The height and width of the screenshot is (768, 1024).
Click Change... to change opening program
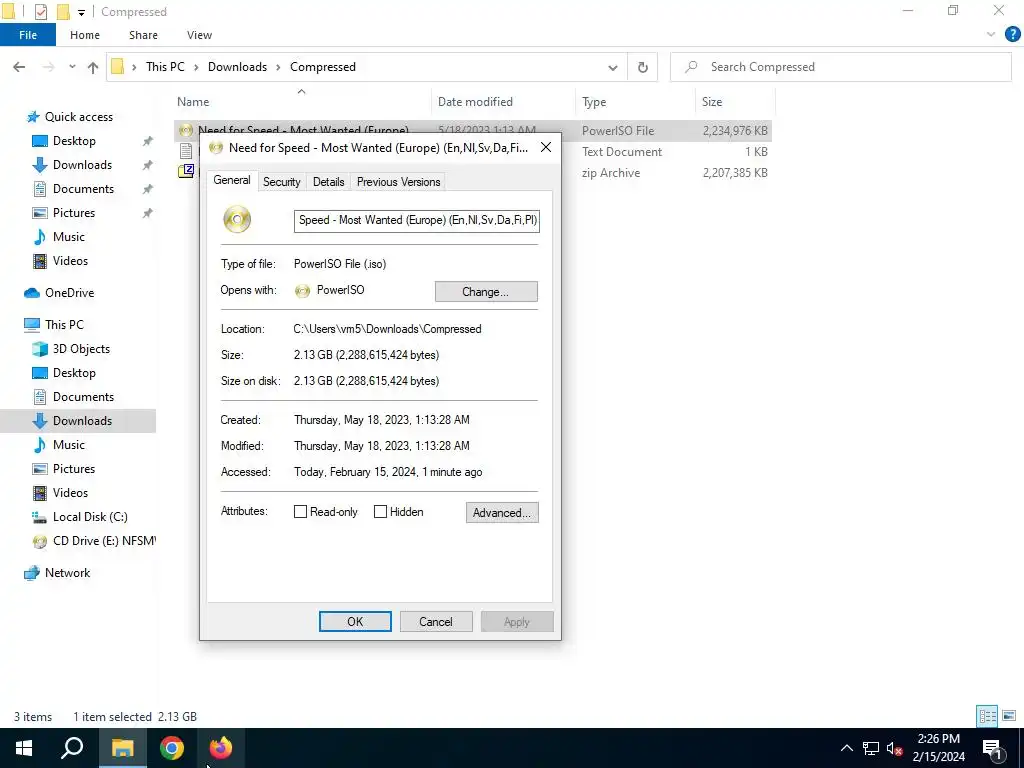[486, 292]
